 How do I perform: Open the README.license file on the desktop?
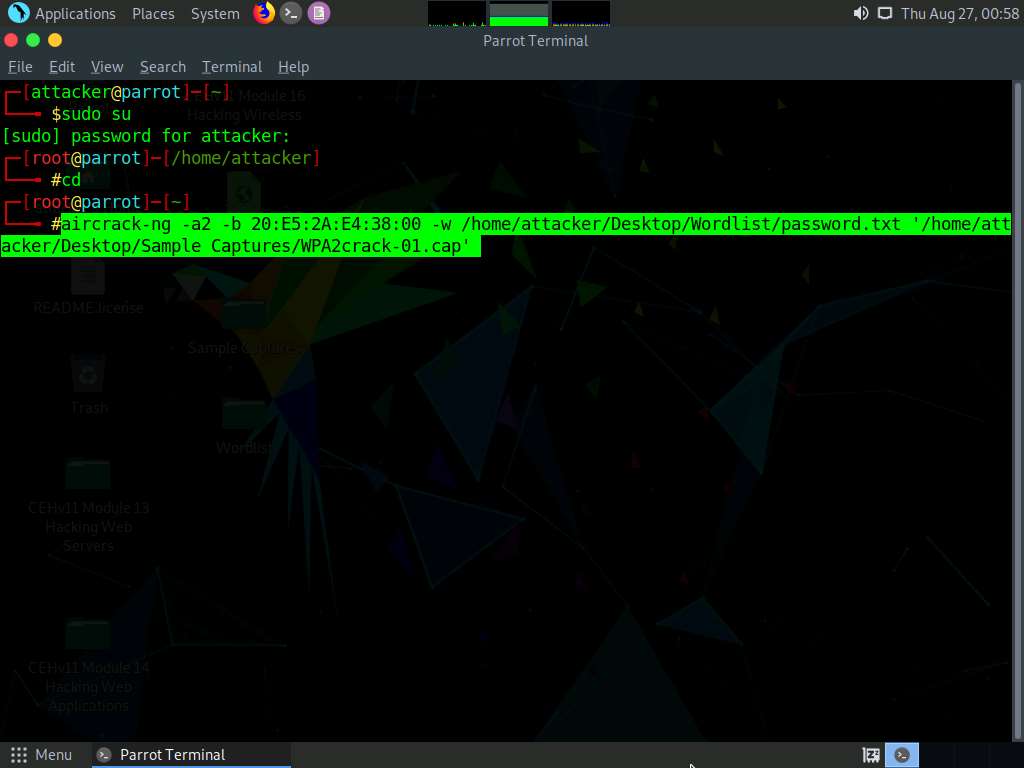(x=88, y=280)
